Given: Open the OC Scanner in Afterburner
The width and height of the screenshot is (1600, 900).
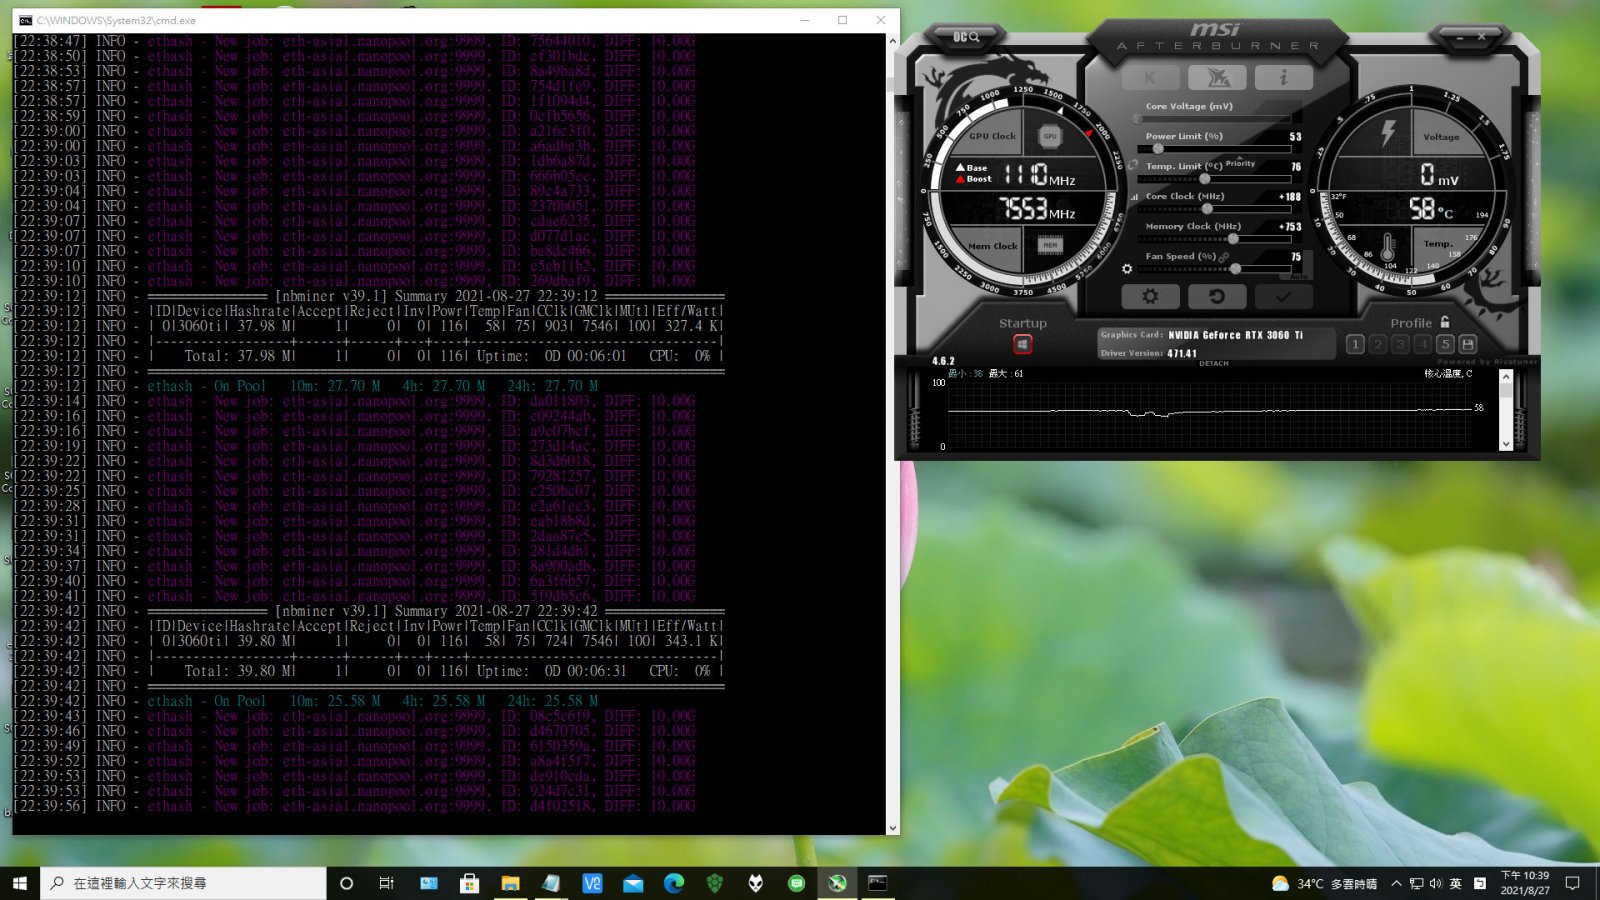Looking at the screenshot, I should coord(966,37).
